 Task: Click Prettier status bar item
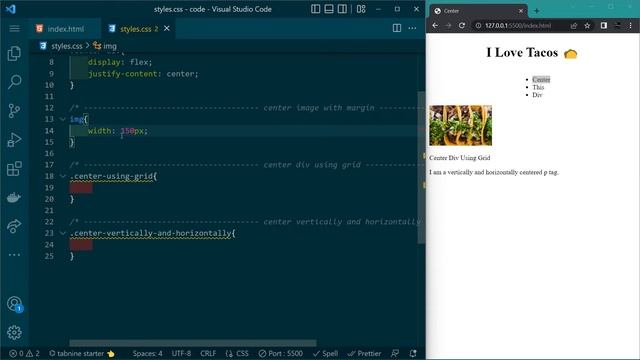click(364, 353)
